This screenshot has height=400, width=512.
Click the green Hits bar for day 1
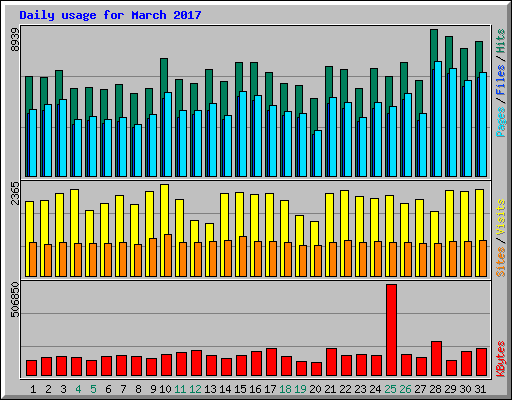tap(29, 93)
